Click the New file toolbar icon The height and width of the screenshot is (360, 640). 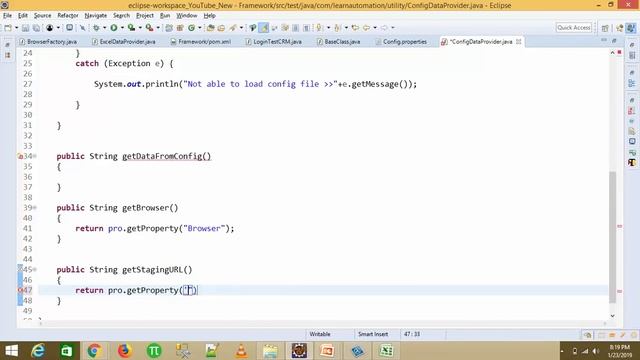click(8, 28)
